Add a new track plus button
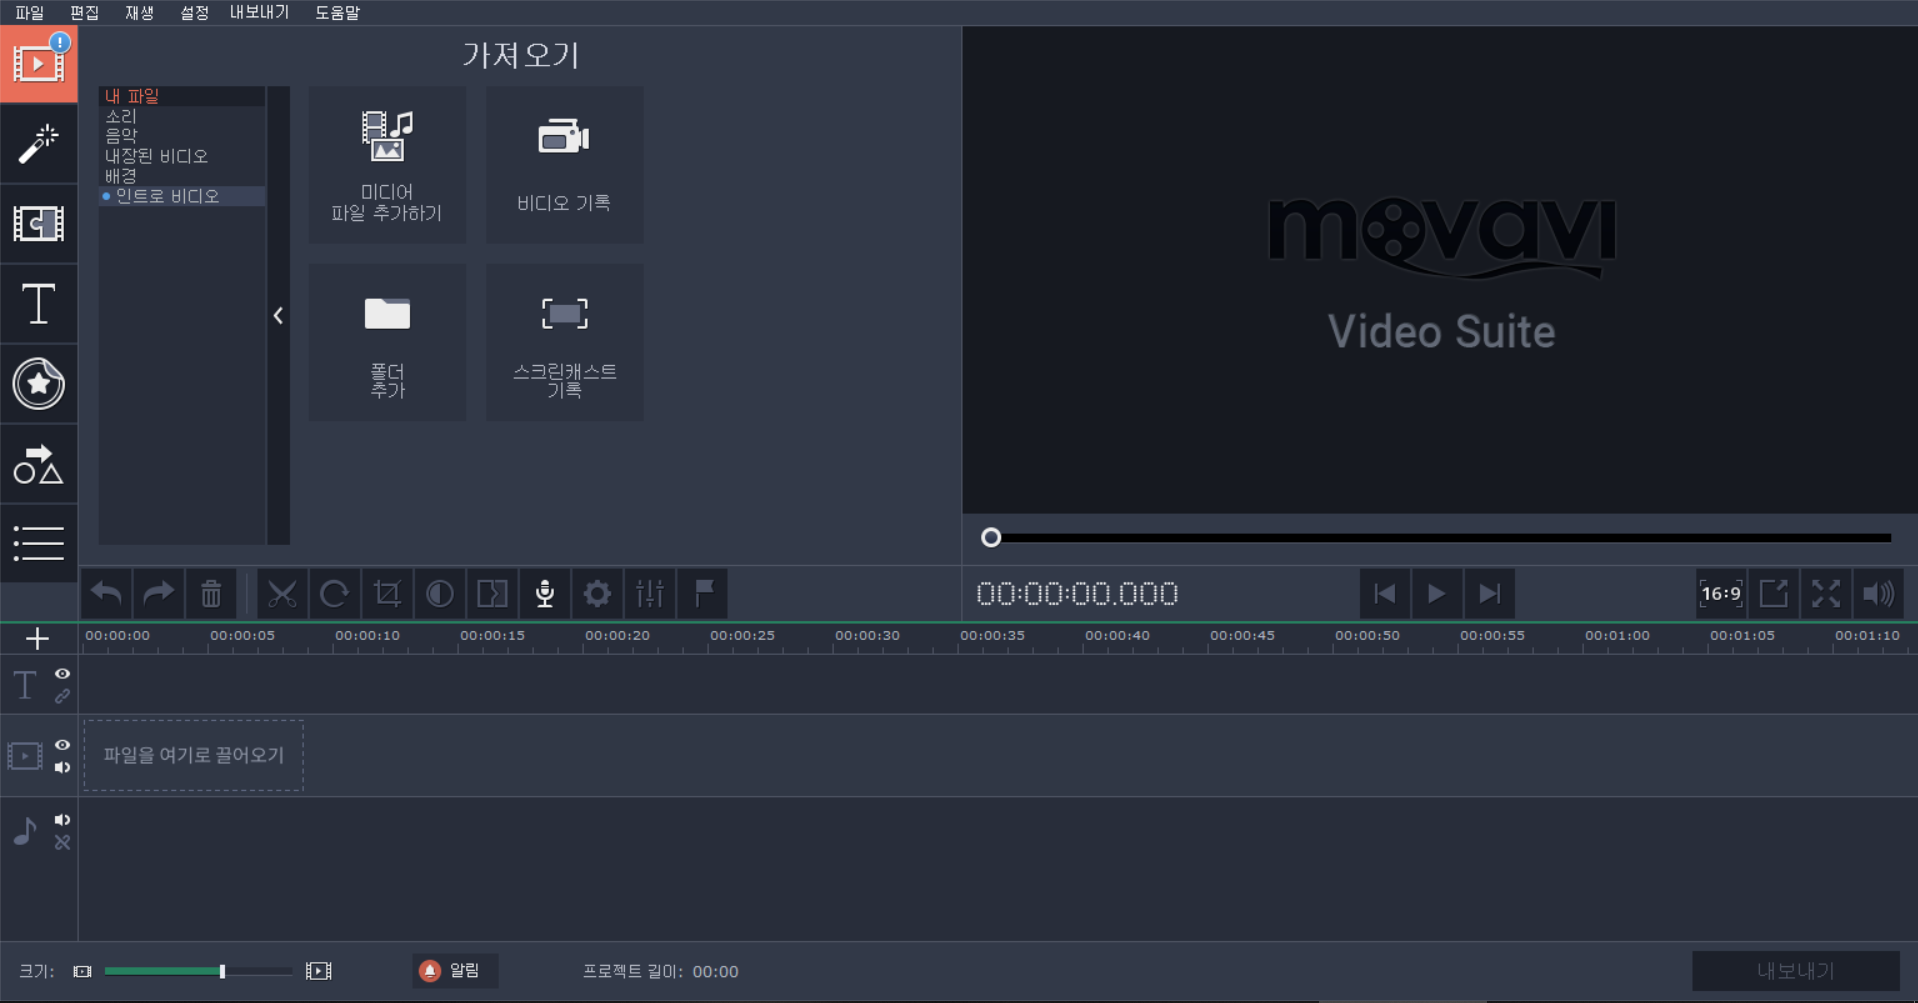 tap(37, 638)
